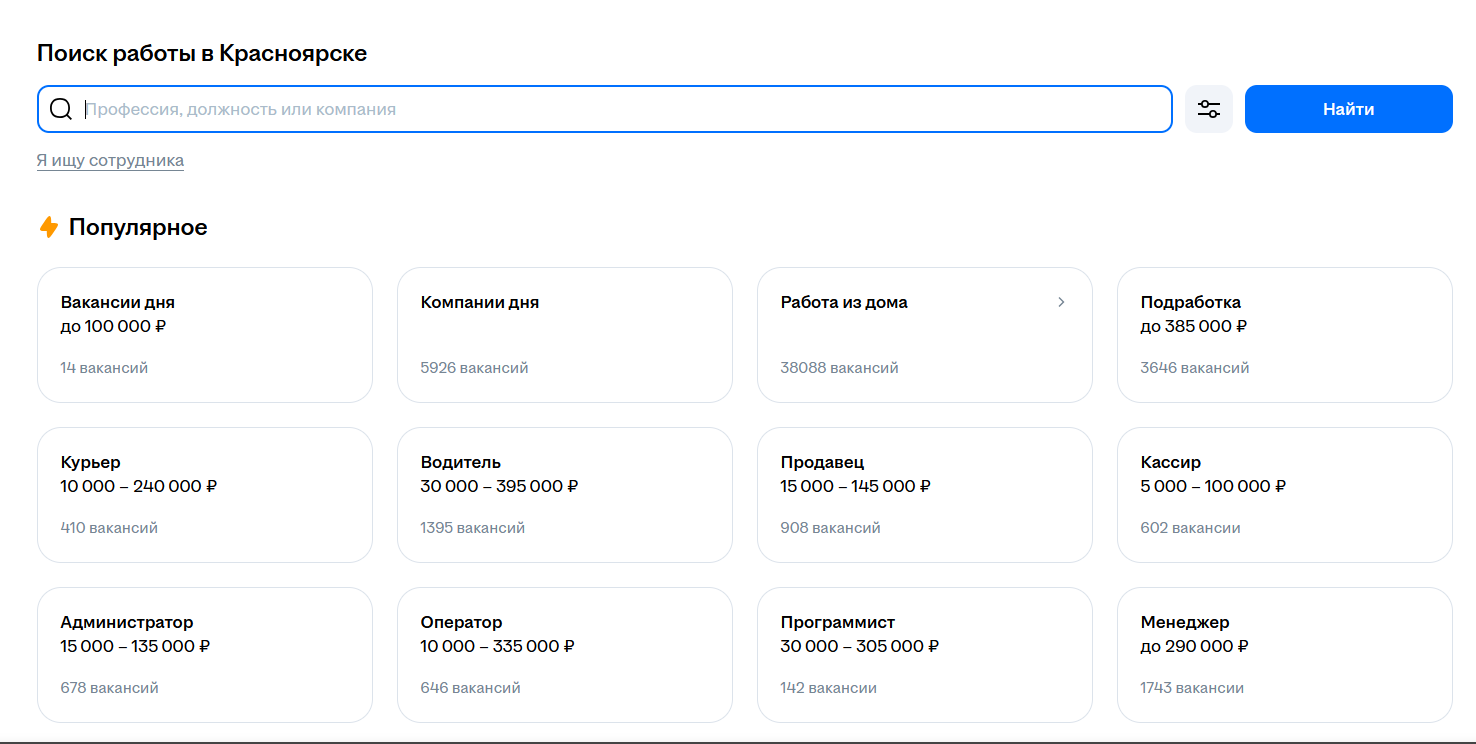Select the Оператор job category

[565, 655]
